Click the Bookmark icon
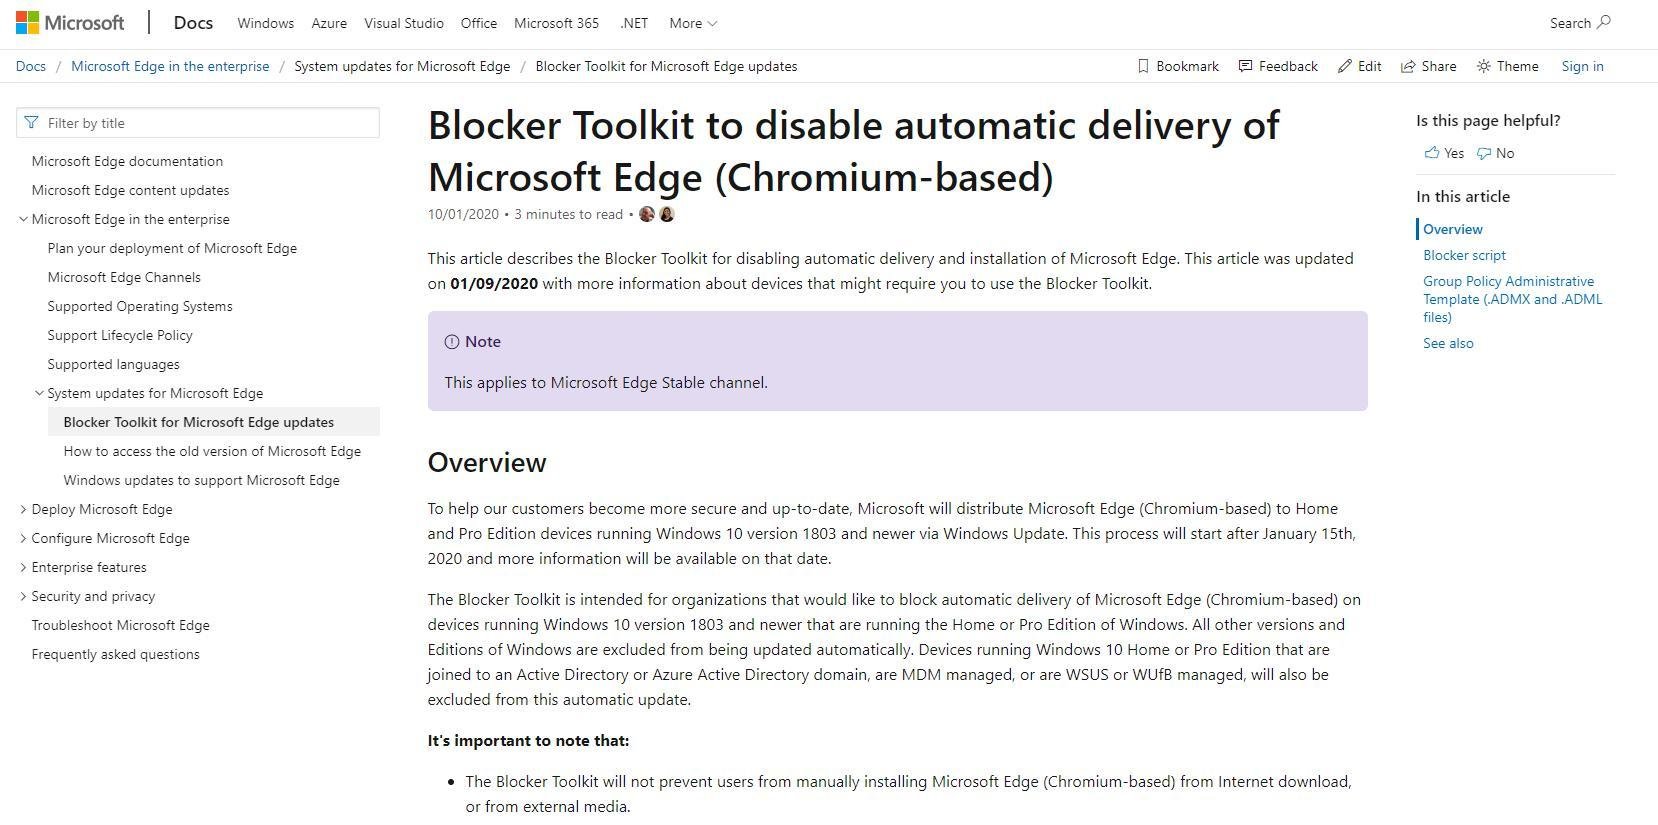1658x825 pixels. click(x=1143, y=66)
